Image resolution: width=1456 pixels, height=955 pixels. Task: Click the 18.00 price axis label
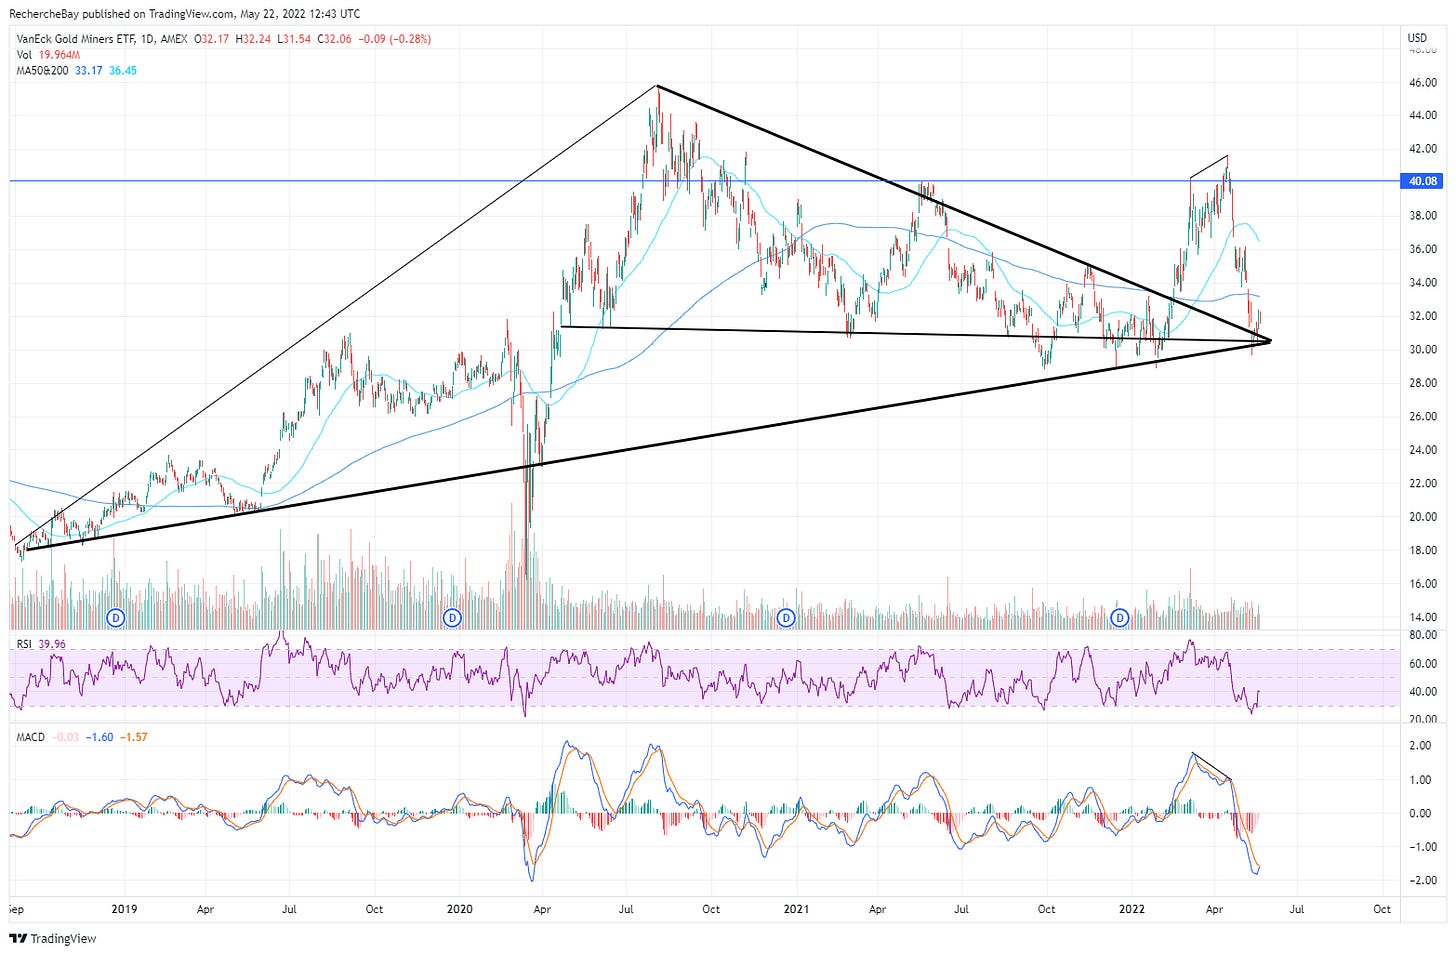1423,550
